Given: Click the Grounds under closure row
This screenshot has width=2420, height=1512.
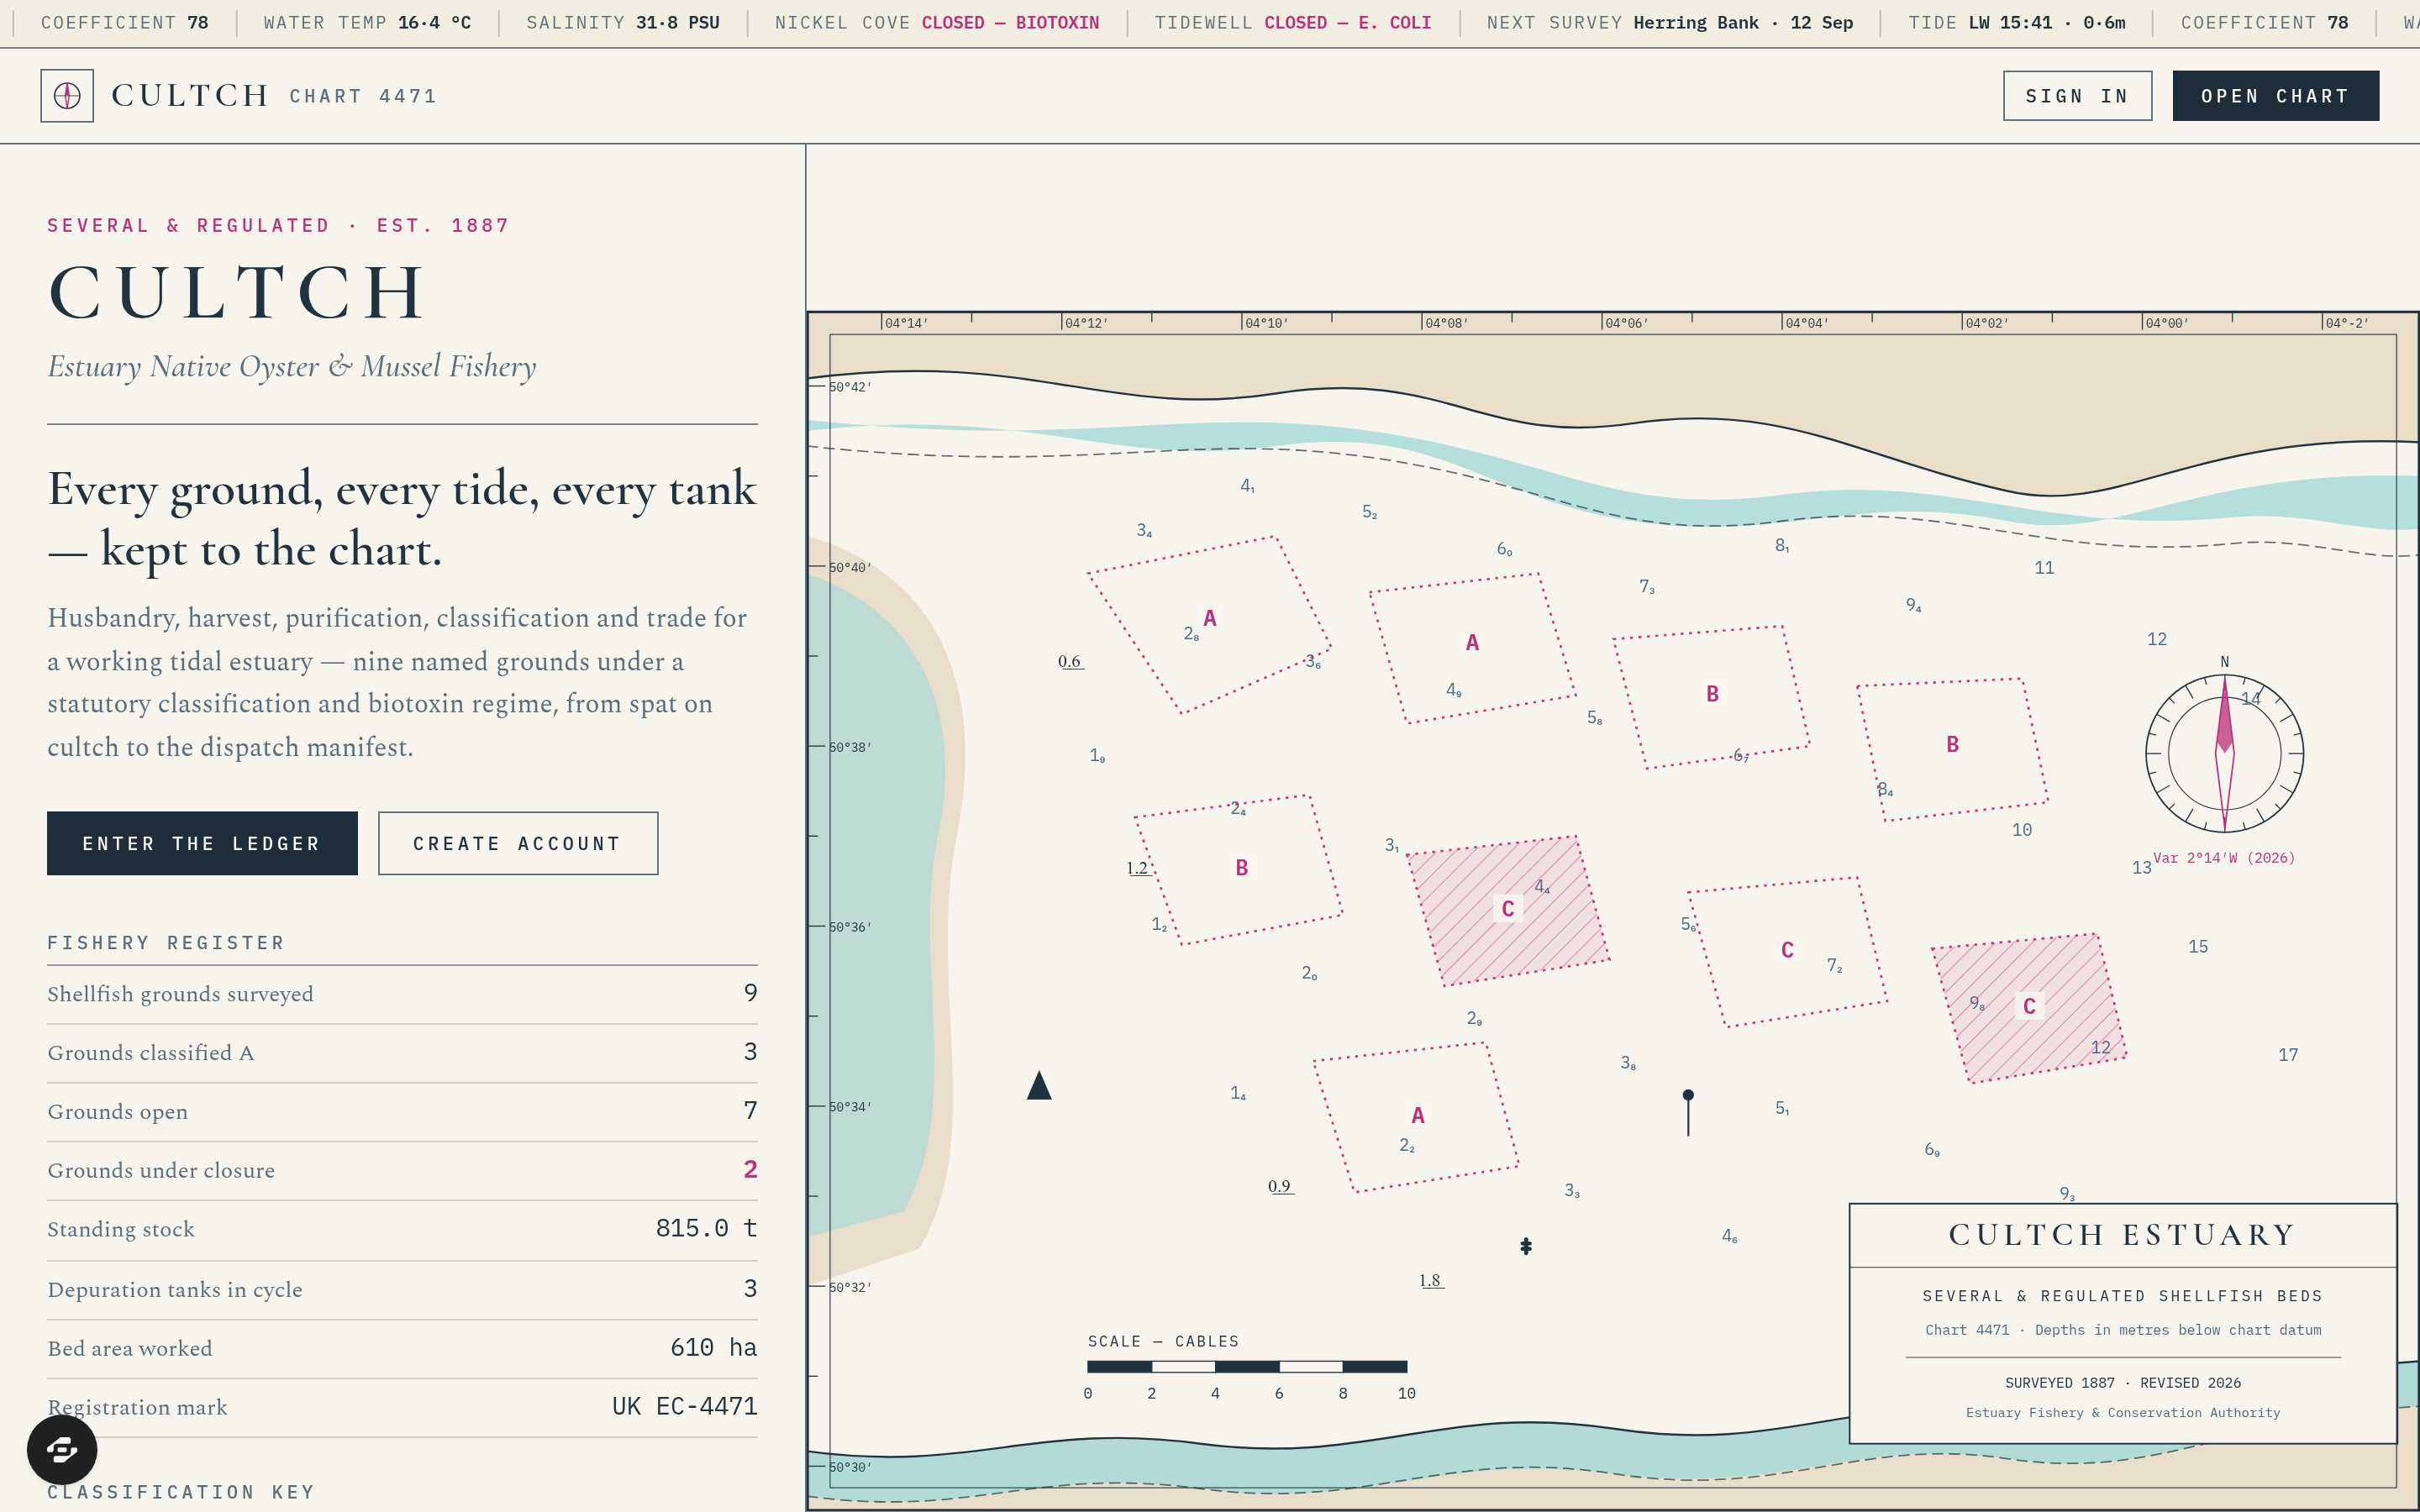Looking at the screenshot, I should 402,1171.
